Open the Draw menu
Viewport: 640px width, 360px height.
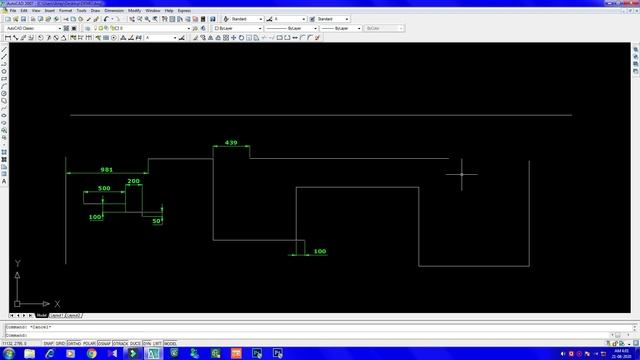coord(95,11)
